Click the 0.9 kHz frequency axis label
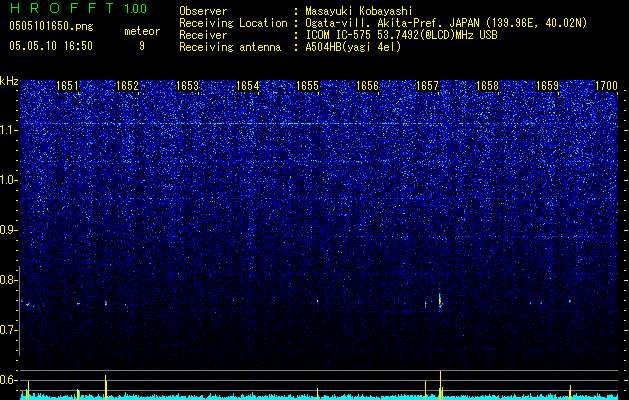 click(8, 230)
